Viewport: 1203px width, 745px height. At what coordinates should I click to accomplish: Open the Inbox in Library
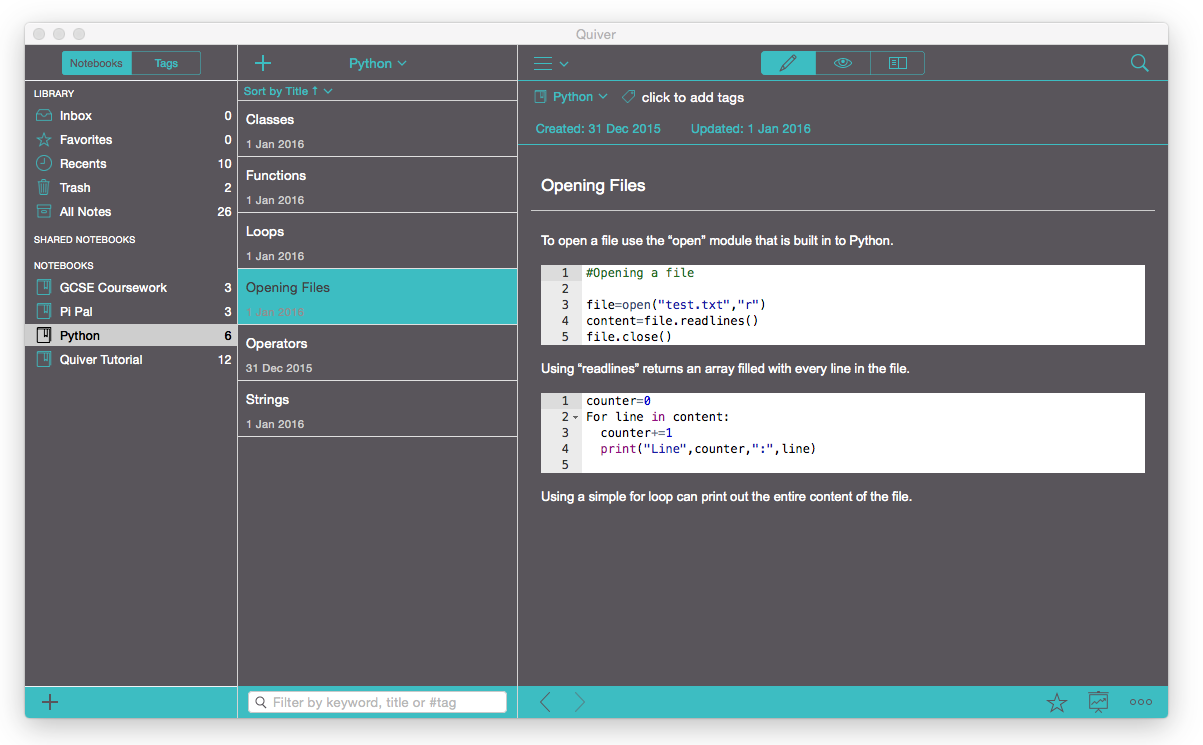[131, 116]
